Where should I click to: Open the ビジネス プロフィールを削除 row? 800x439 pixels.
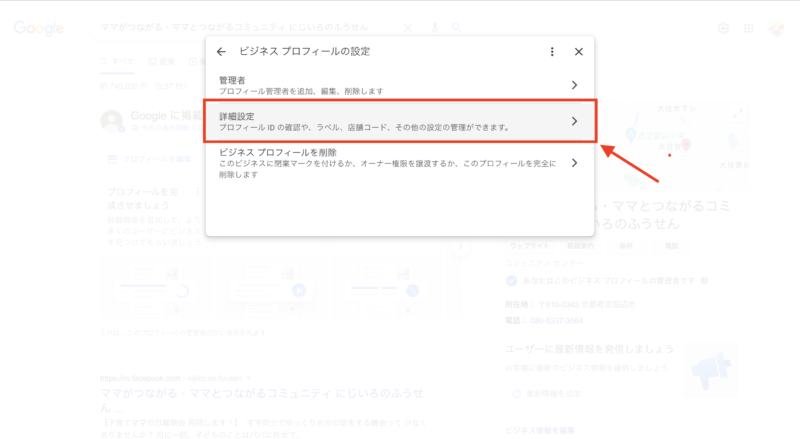pyautogui.click(x=400, y=163)
